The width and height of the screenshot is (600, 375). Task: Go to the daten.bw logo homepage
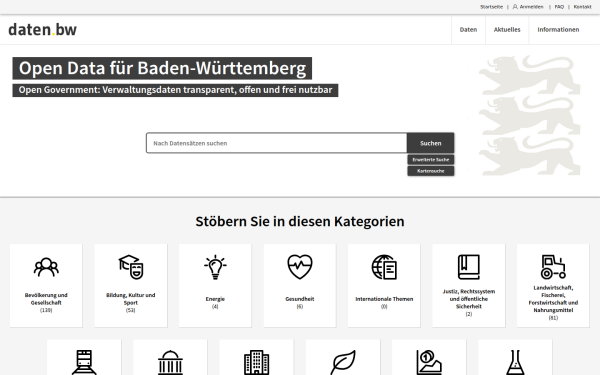(x=42, y=29)
